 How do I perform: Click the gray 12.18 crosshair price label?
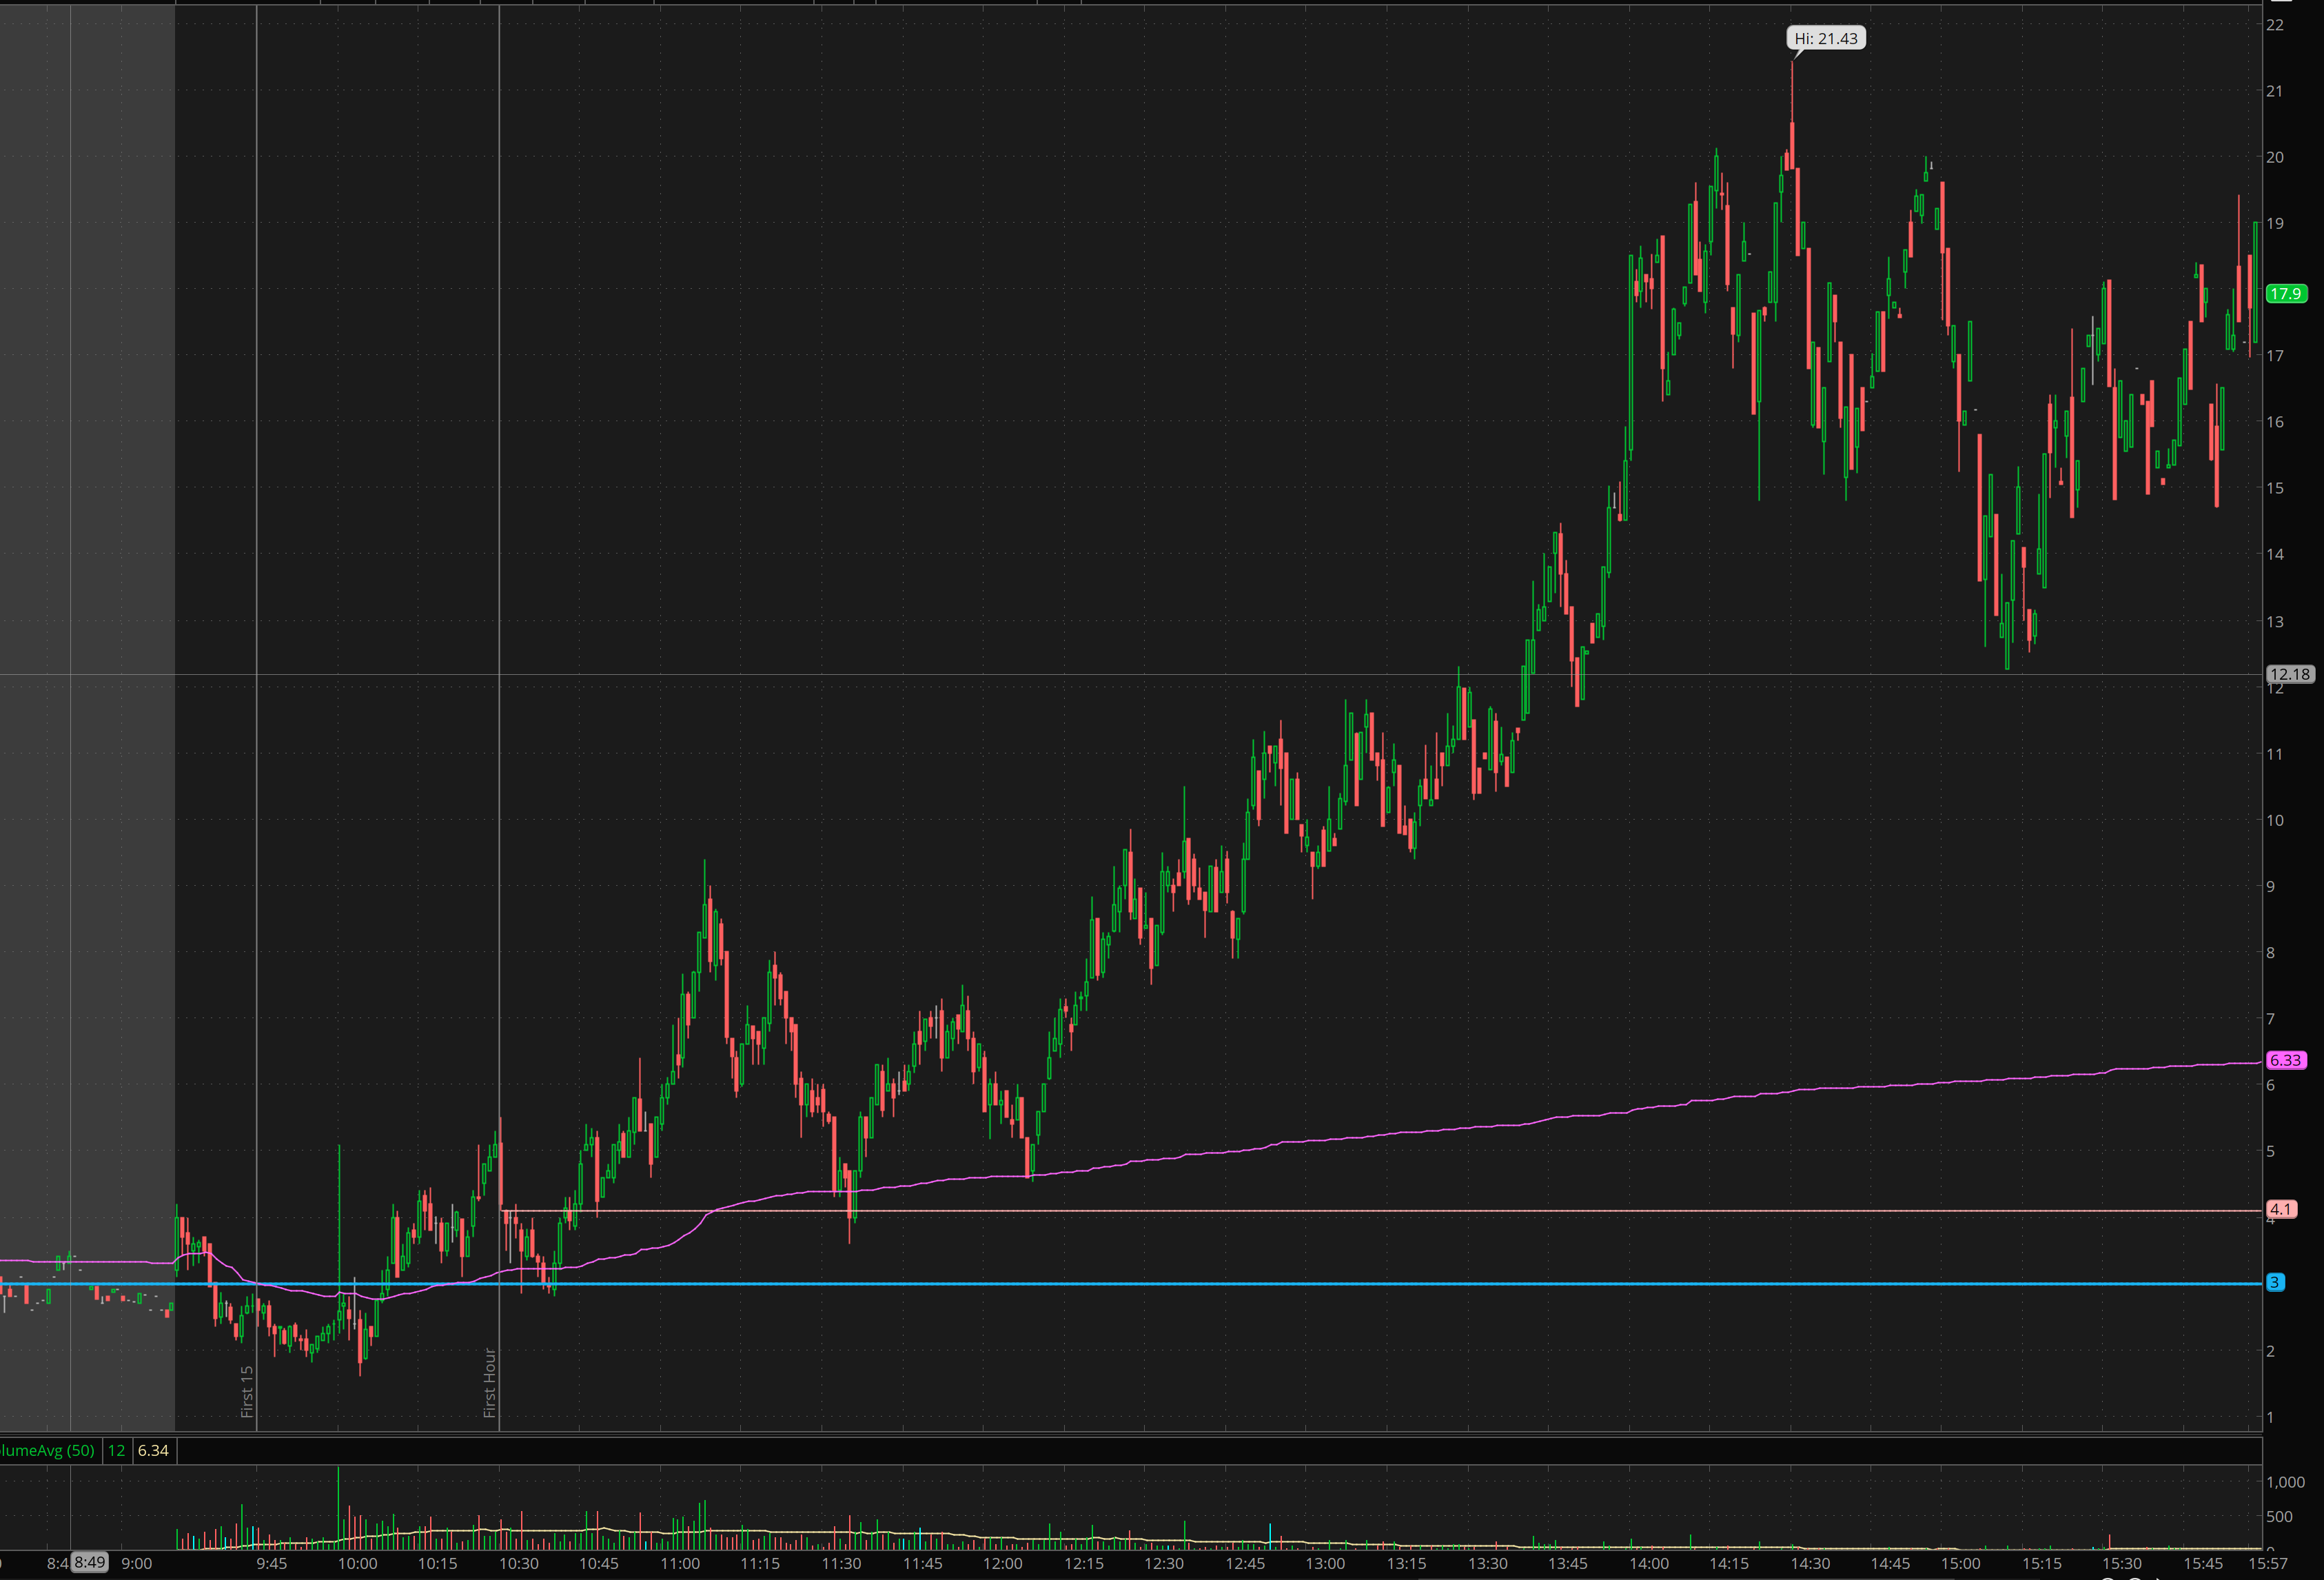[x=2289, y=674]
